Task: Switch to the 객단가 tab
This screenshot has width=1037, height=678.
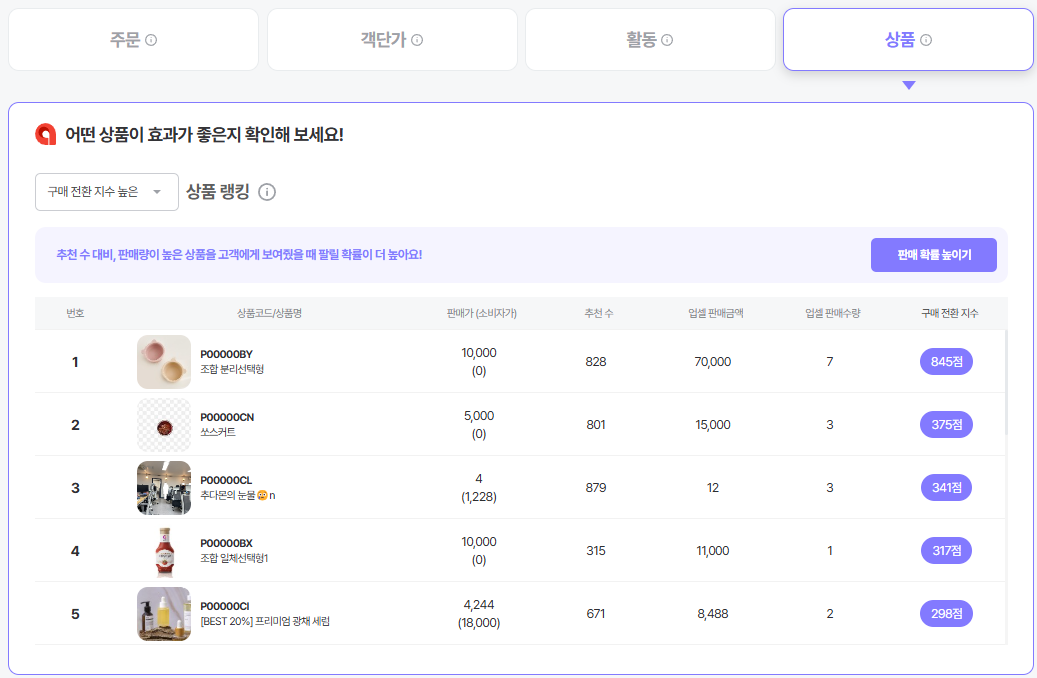Action: pos(392,40)
